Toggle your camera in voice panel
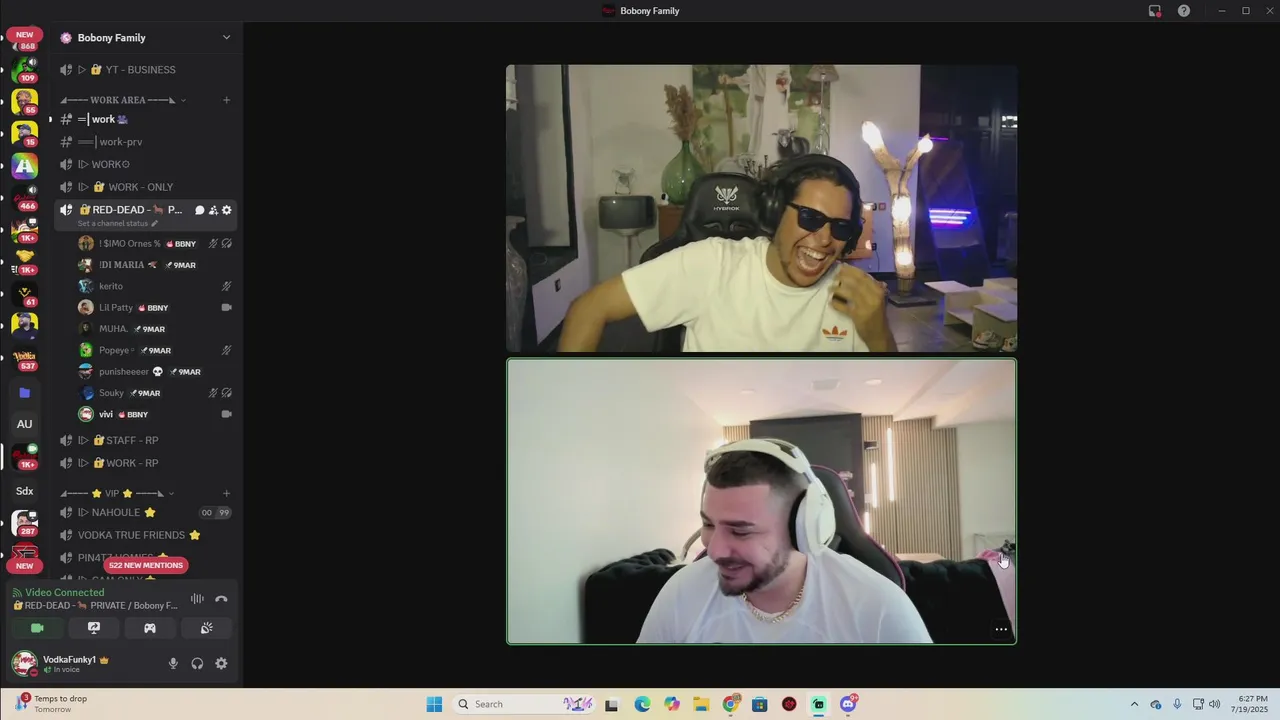Screen dimensions: 1280x720 (37, 628)
